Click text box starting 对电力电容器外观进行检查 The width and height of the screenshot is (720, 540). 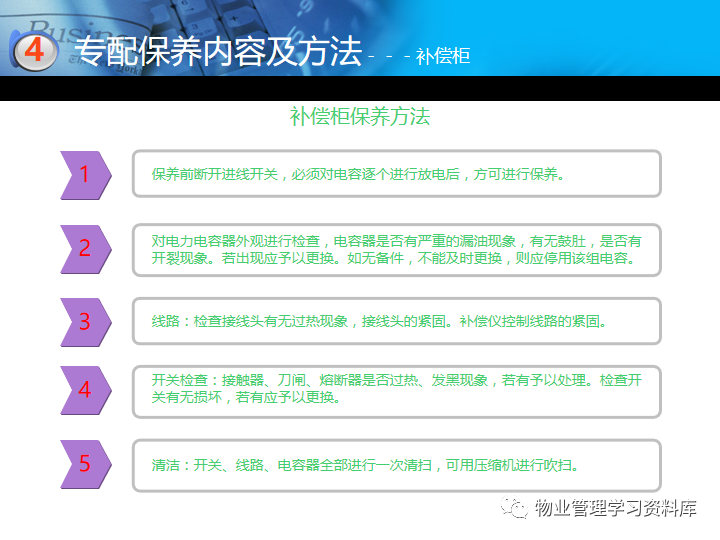coord(397,250)
